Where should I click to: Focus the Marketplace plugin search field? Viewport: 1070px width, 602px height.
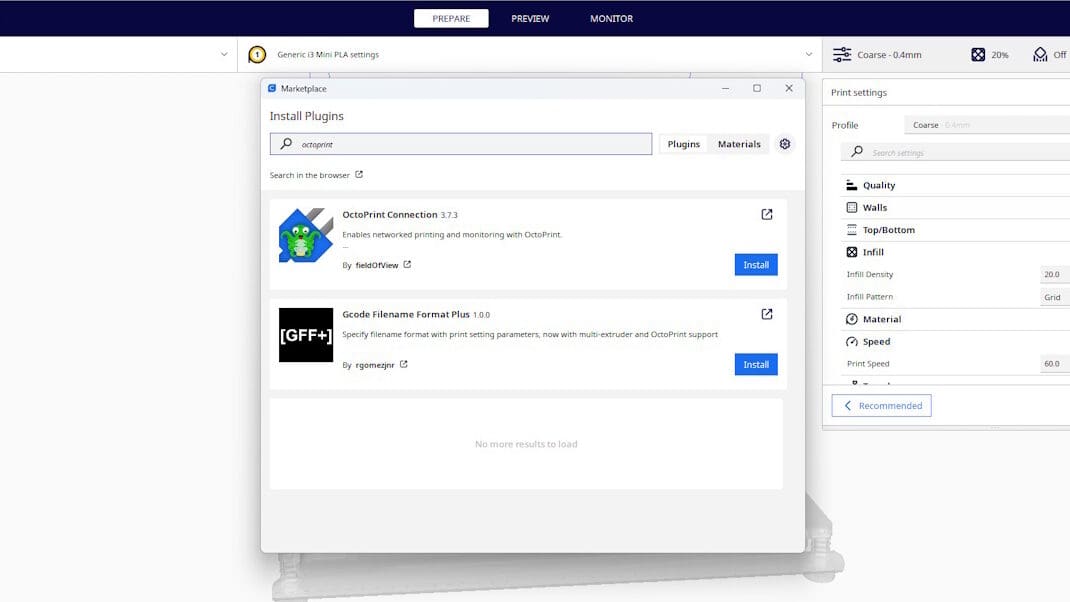(x=461, y=144)
